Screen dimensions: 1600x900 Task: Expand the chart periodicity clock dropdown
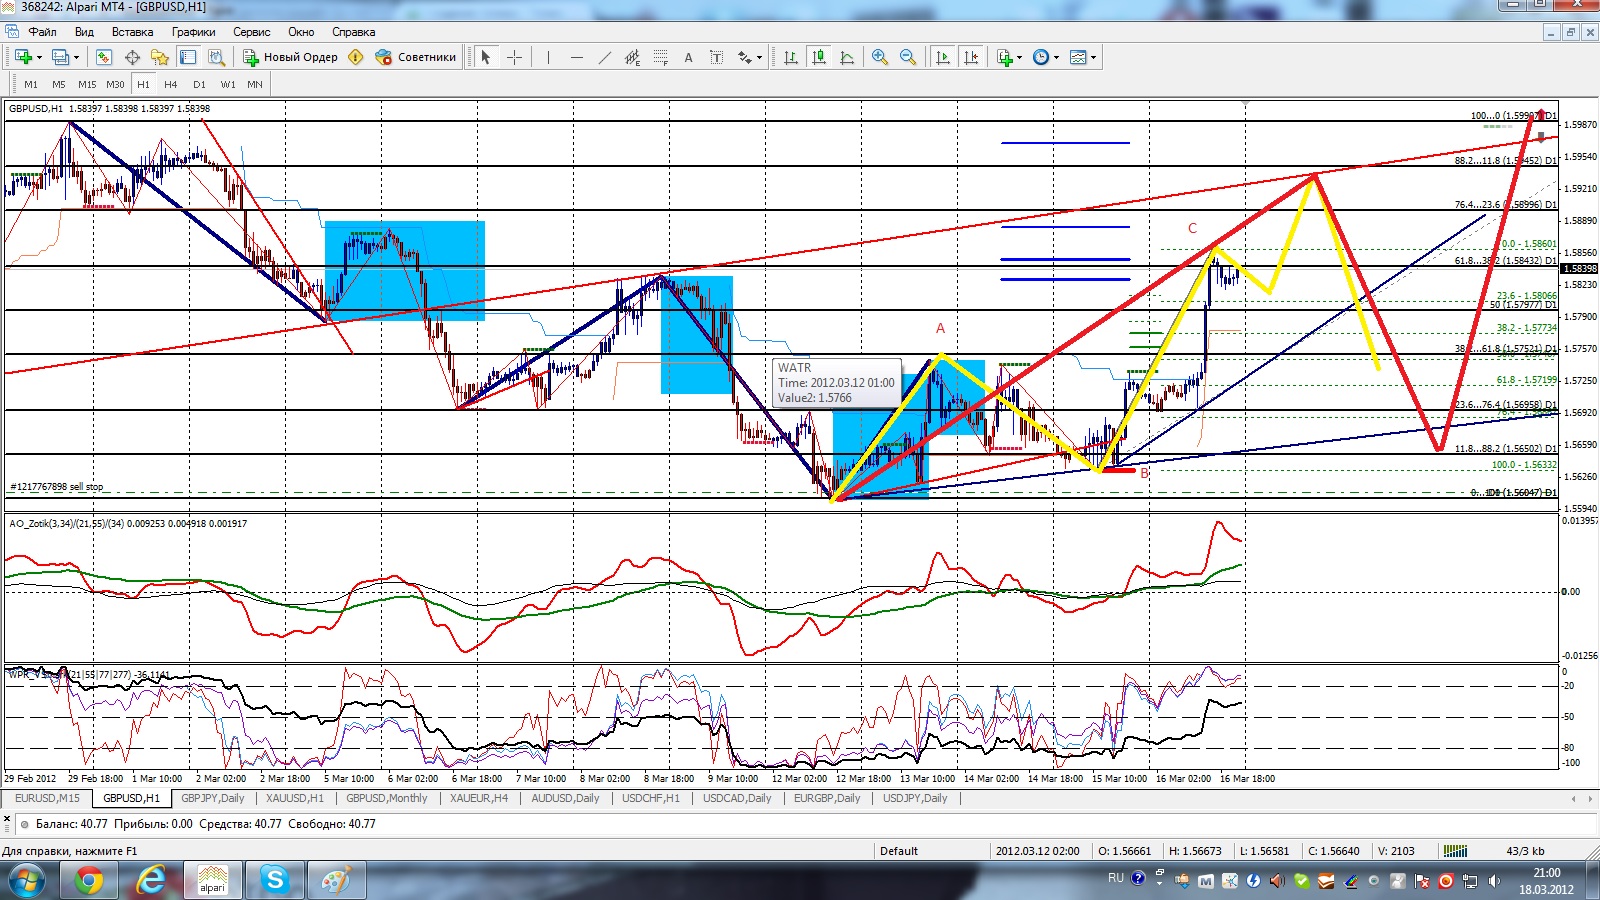1045,57
